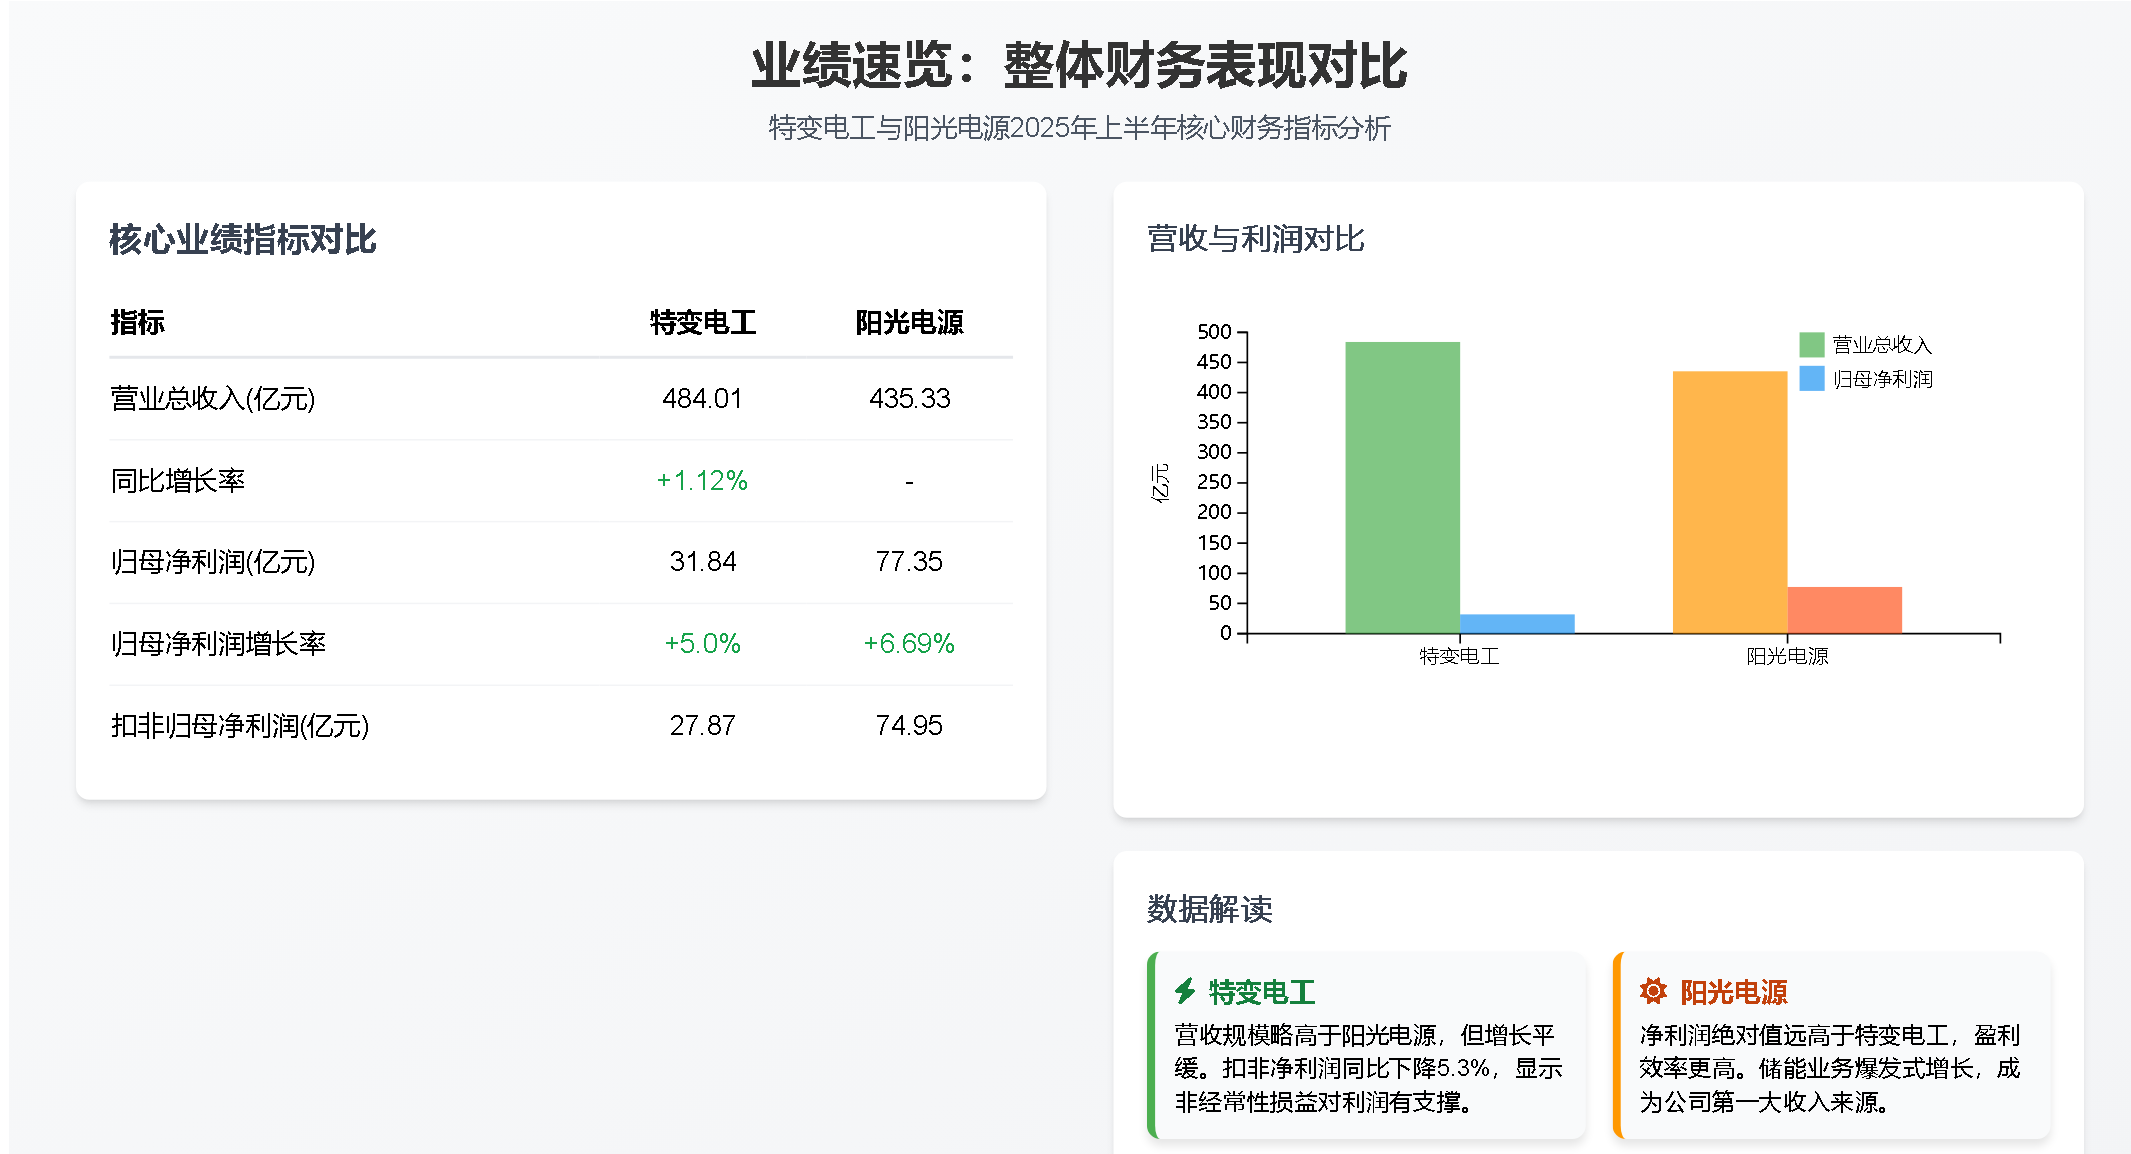Viewport: 2131px width, 1154px height.
Task: Select the 特变电工 table column header
Action: 702,322
